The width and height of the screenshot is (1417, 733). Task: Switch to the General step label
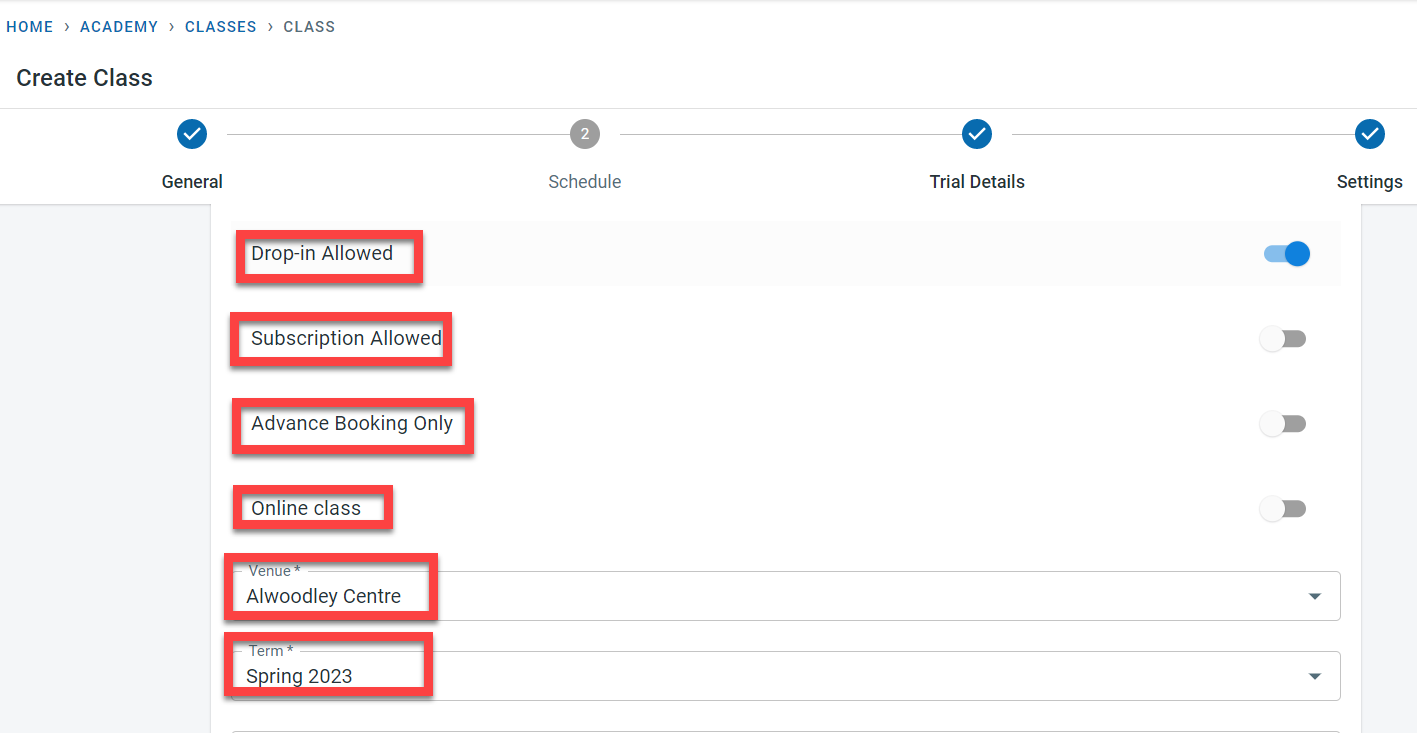coord(192,182)
